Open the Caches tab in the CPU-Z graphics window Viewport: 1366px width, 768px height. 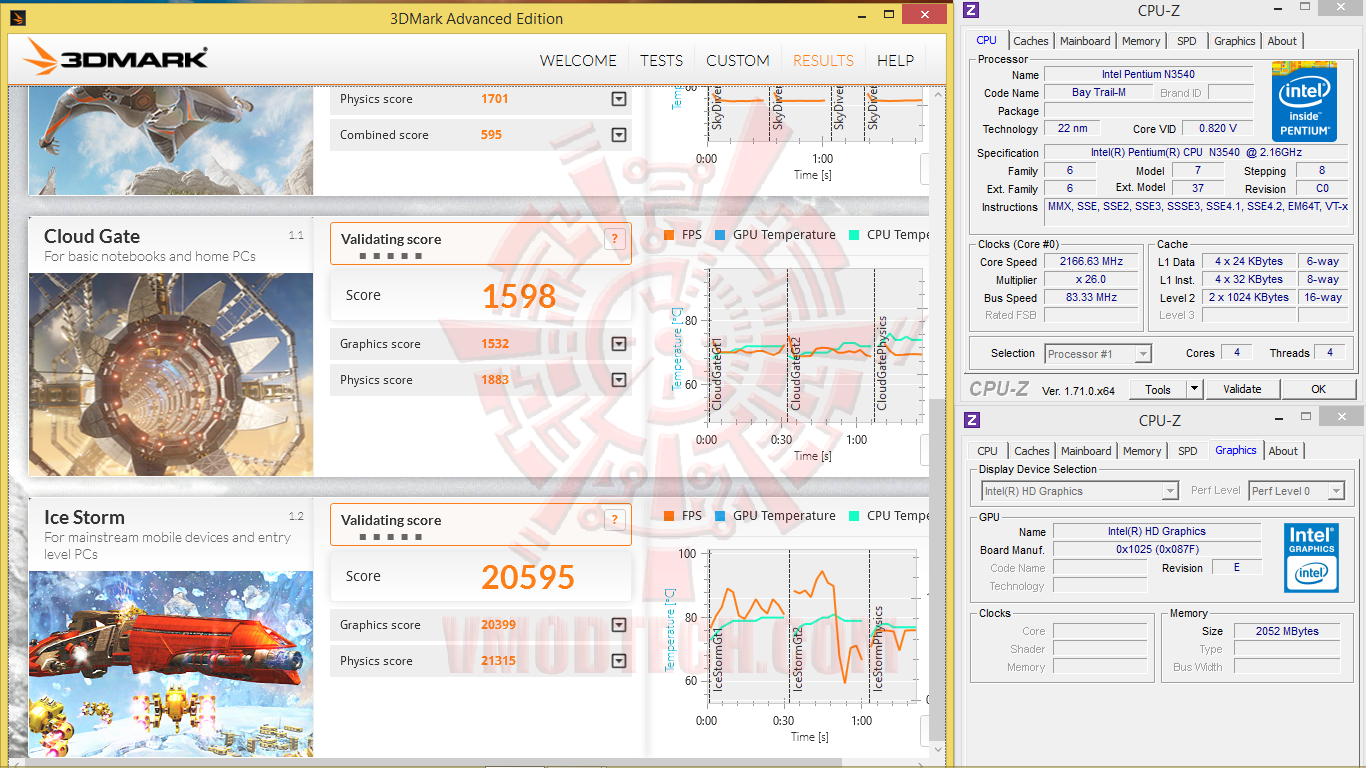pos(1032,451)
